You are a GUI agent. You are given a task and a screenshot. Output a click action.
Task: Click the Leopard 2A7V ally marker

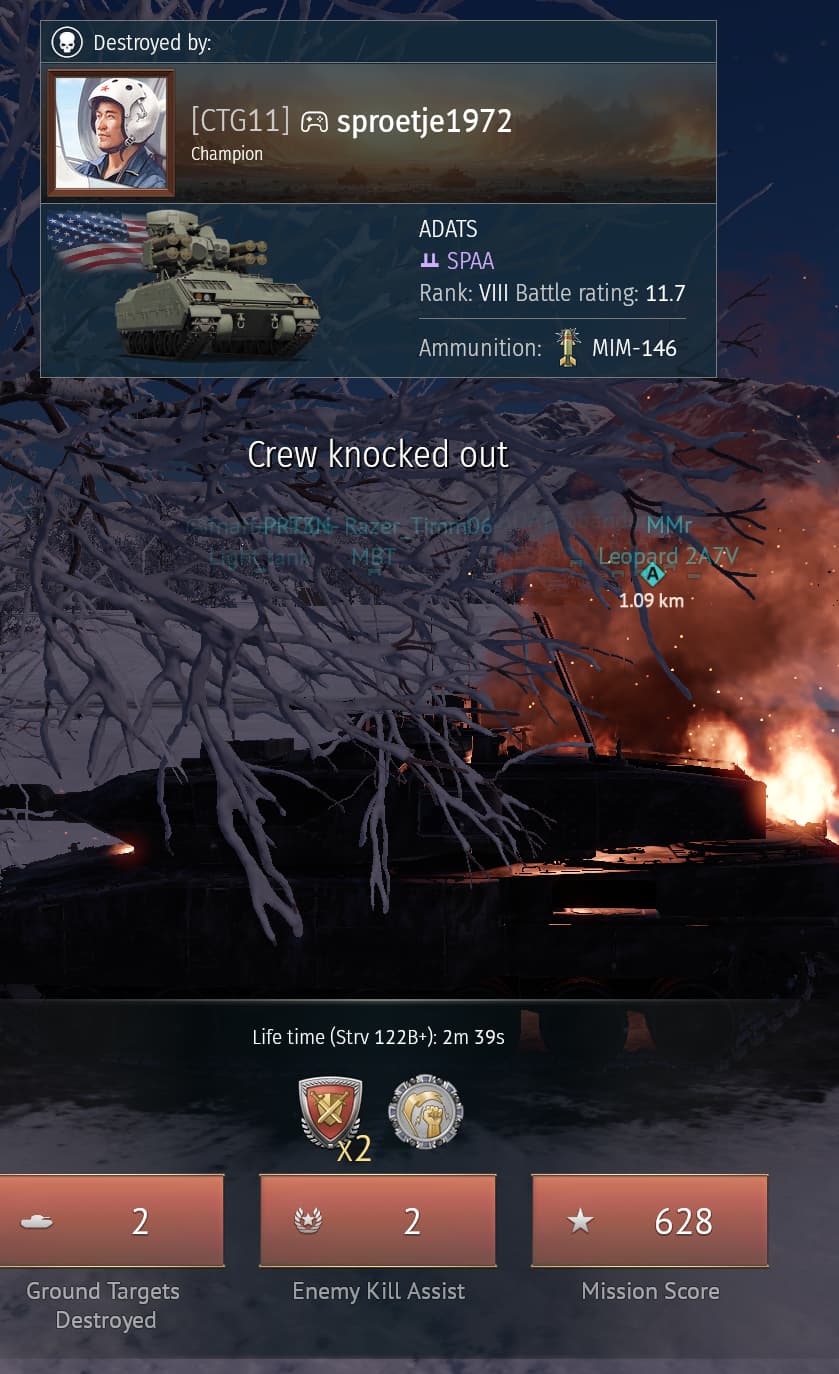[x=652, y=574]
